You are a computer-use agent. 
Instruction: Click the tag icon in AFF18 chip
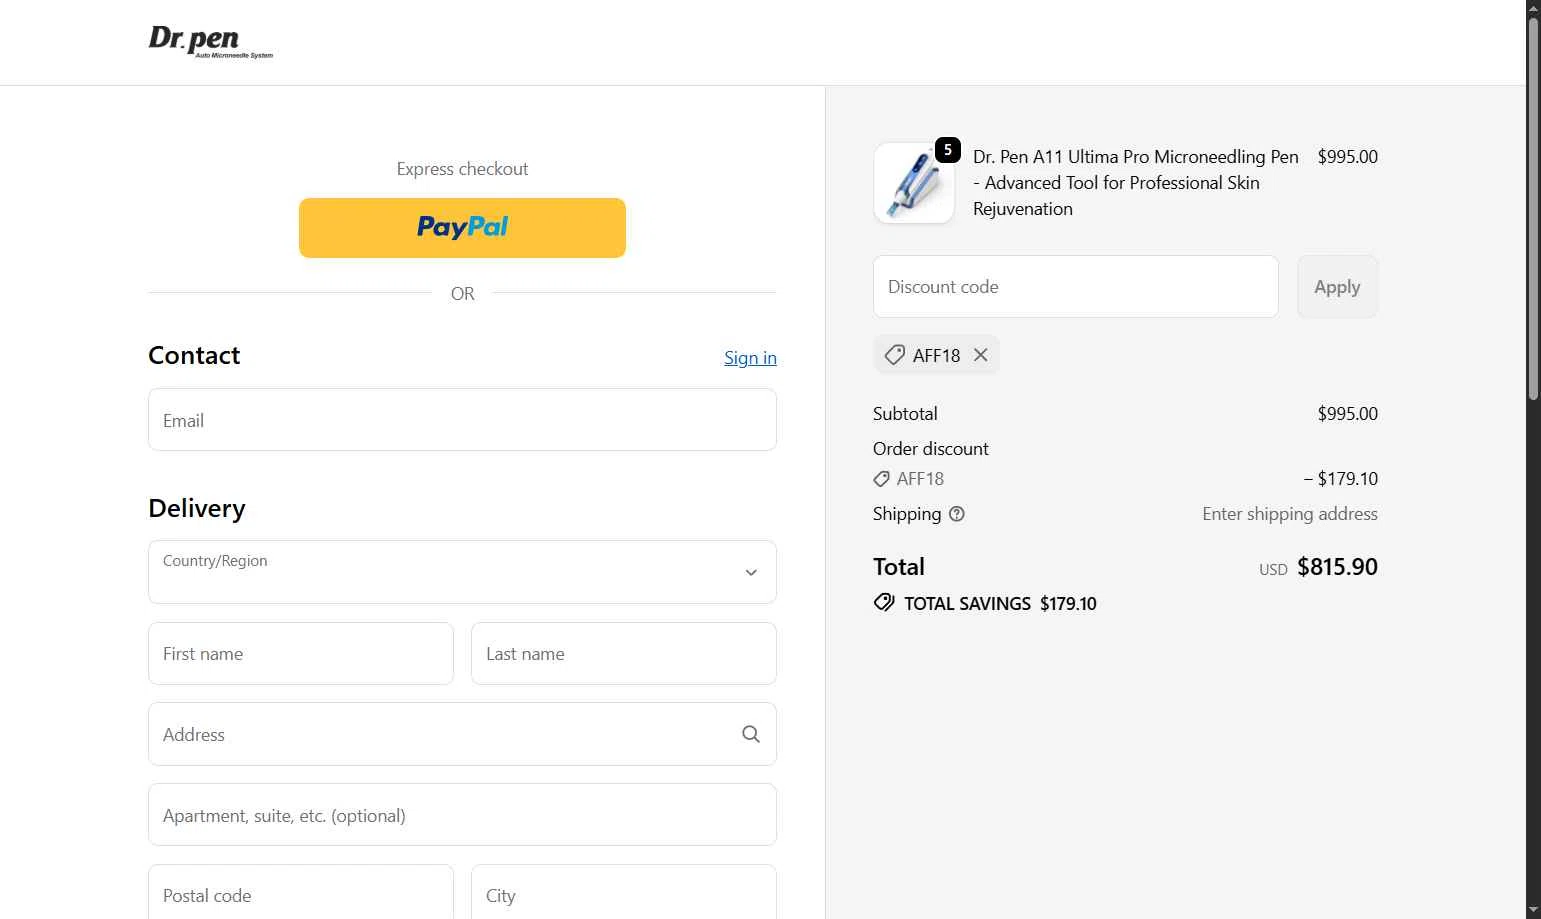tap(895, 355)
